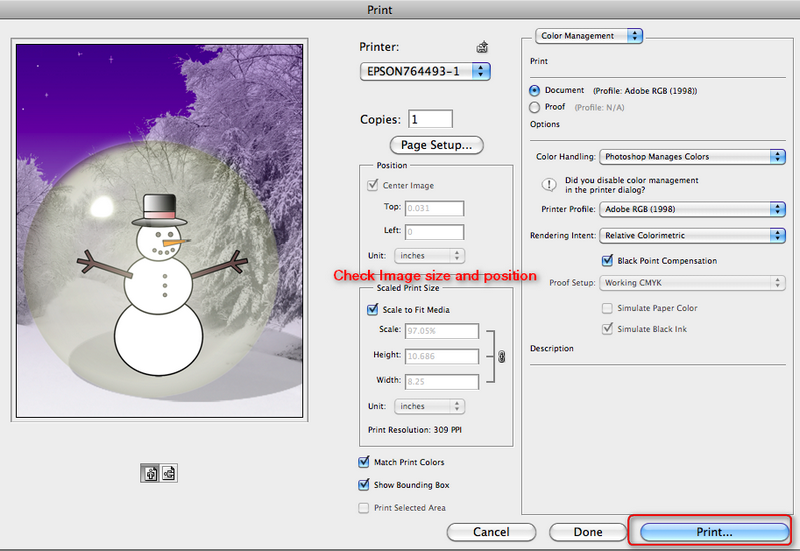Open the Color Management panel menu
Viewport: 800px width, 551px height.
589,36
